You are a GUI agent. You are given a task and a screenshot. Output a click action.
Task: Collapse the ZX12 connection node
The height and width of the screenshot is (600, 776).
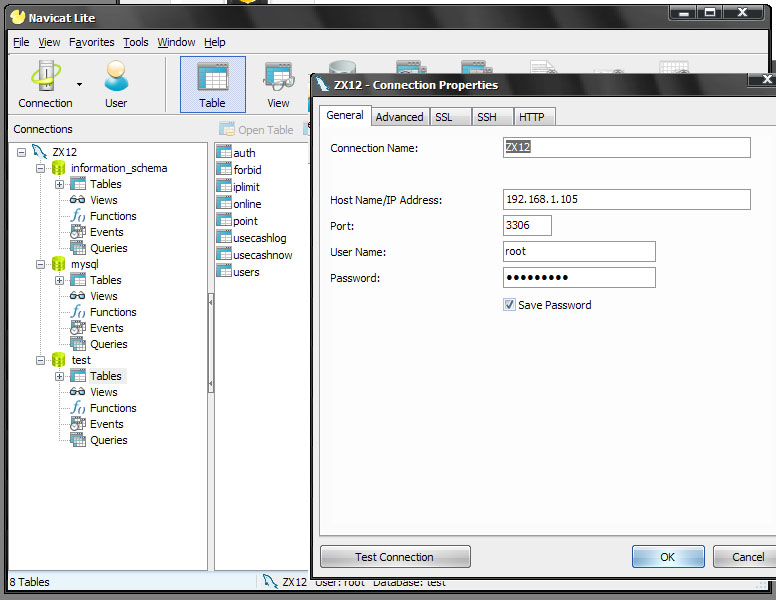pyautogui.click(x=21, y=152)
